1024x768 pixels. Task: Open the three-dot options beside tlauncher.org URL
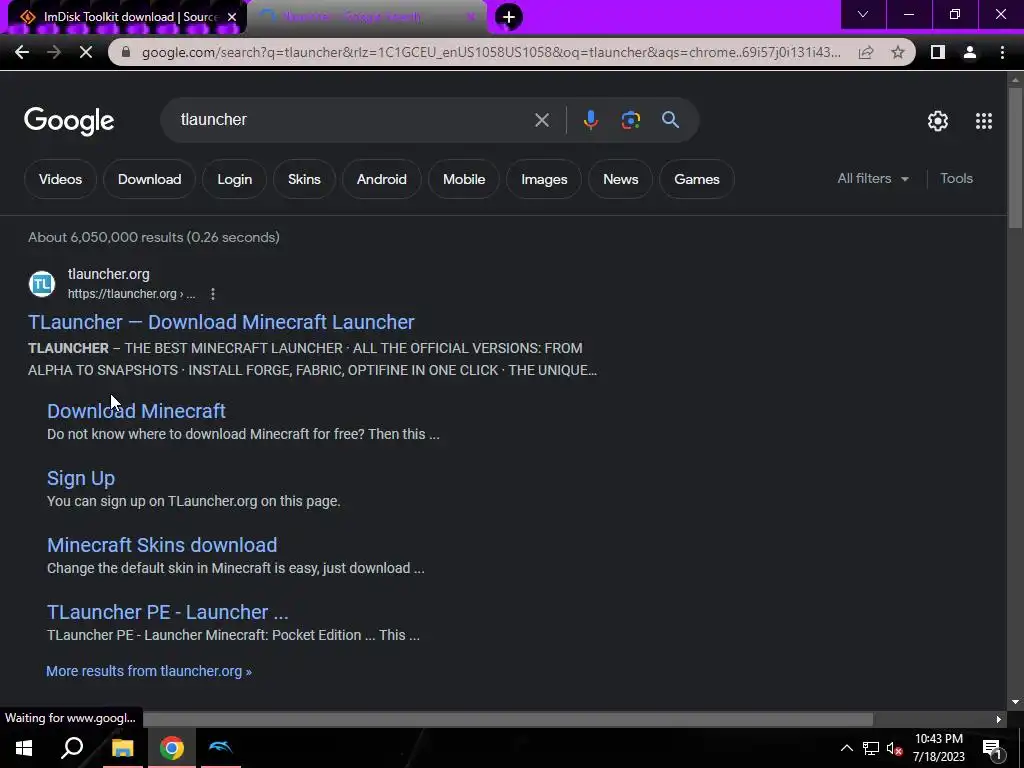[213, 295]
